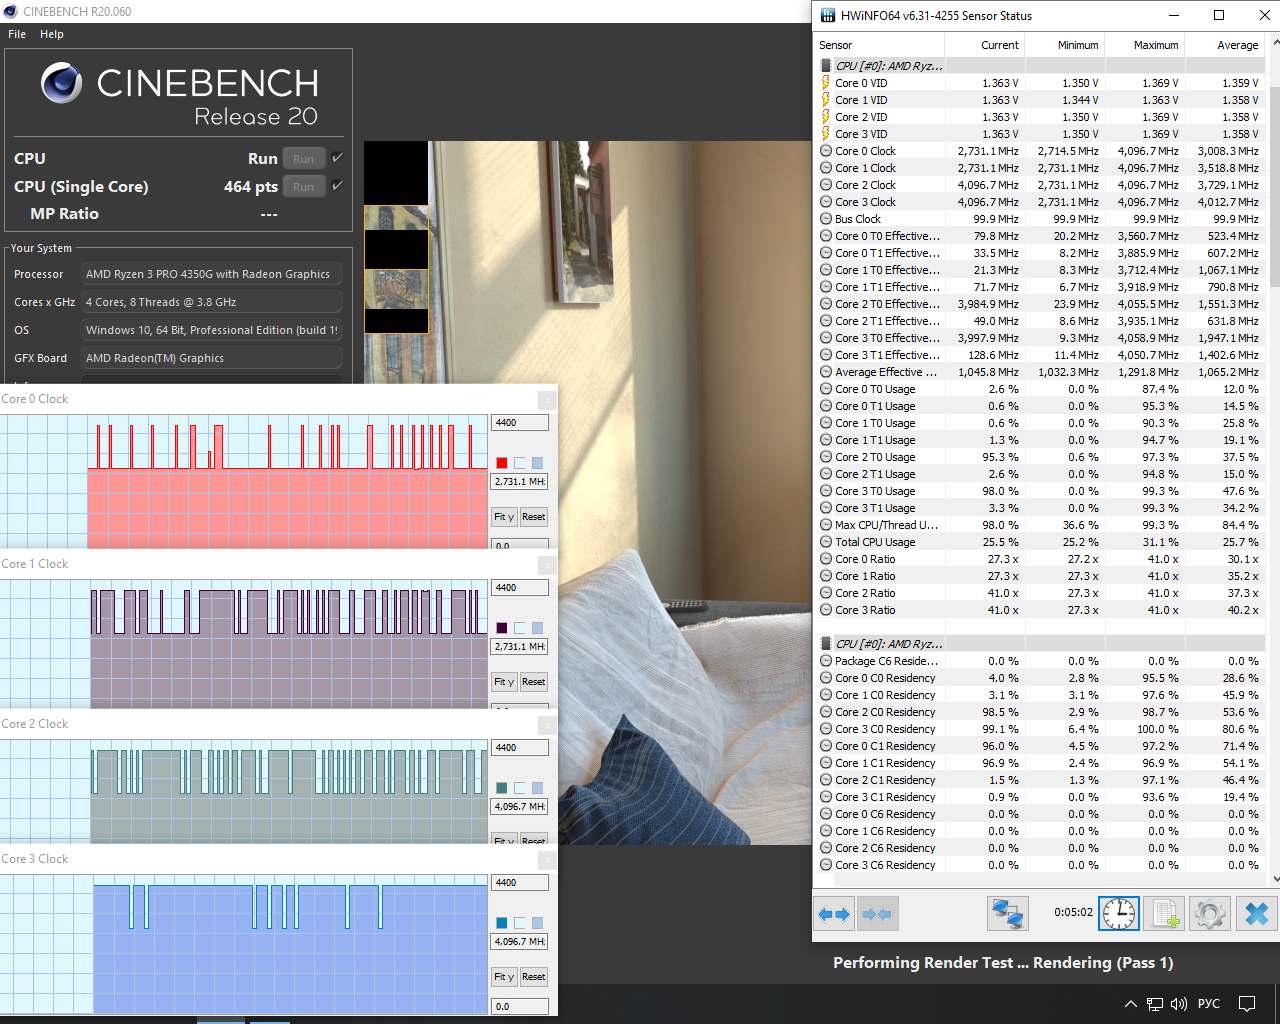Click the scroll-down arrow of the sensor list
Image resolution: width=1280 pixels, height=1024 pixels.
[x=1274, y=879]
